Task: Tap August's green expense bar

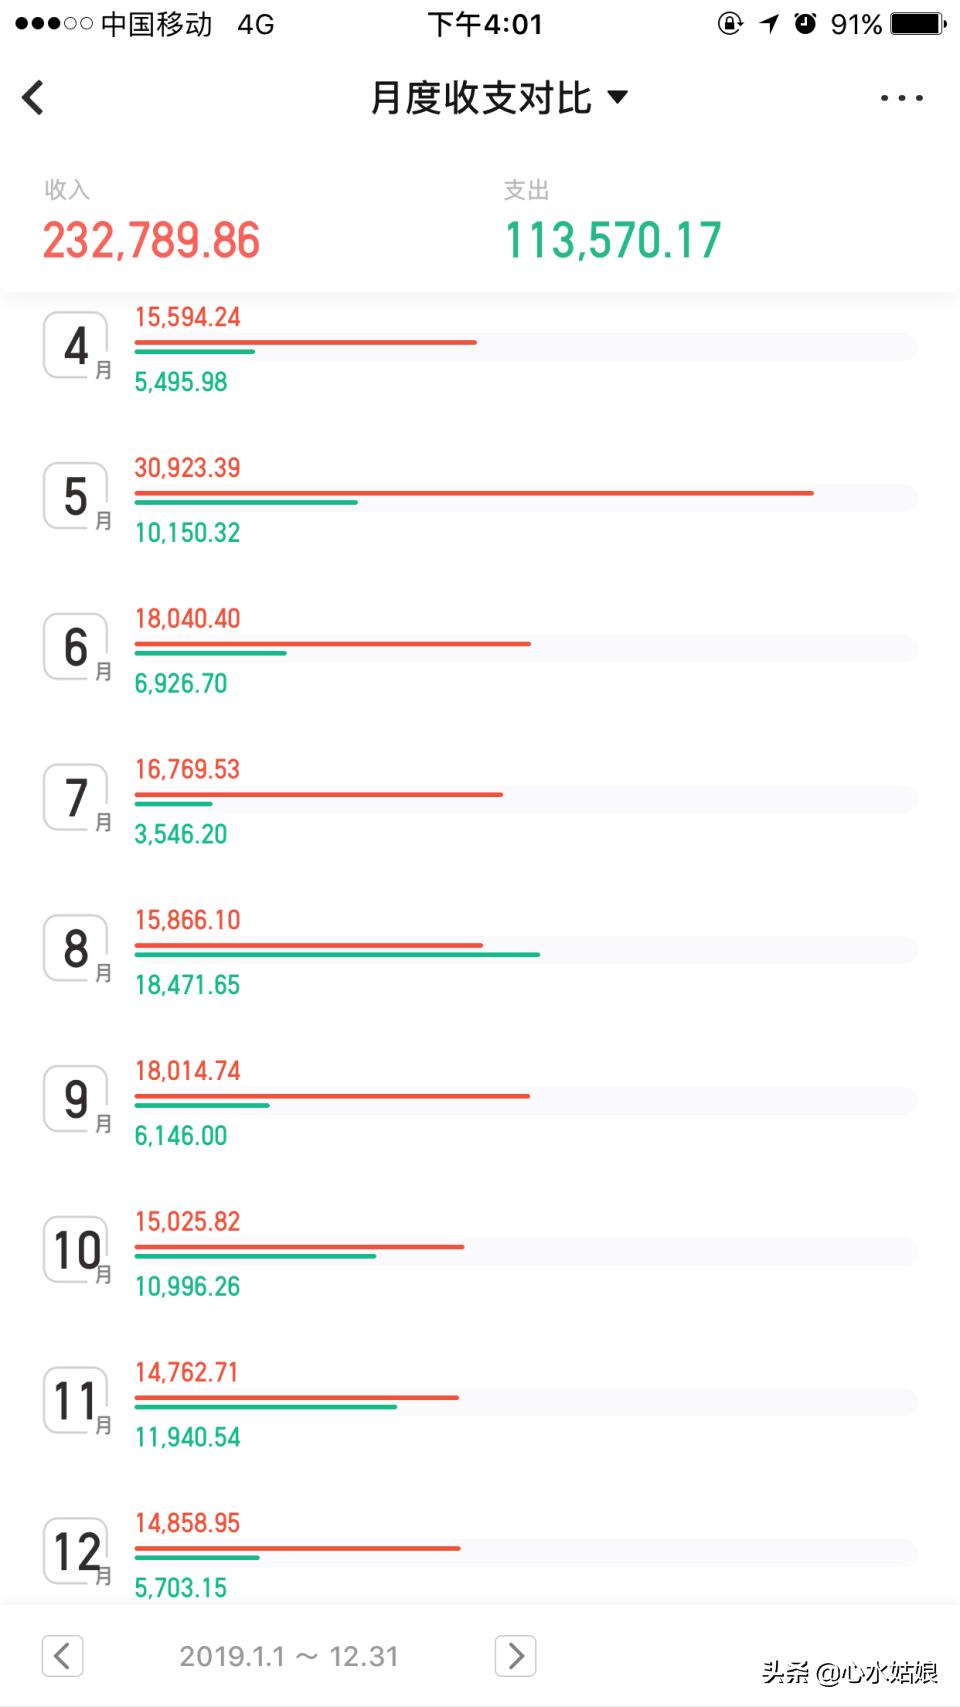Action: [x=337, y=955]
